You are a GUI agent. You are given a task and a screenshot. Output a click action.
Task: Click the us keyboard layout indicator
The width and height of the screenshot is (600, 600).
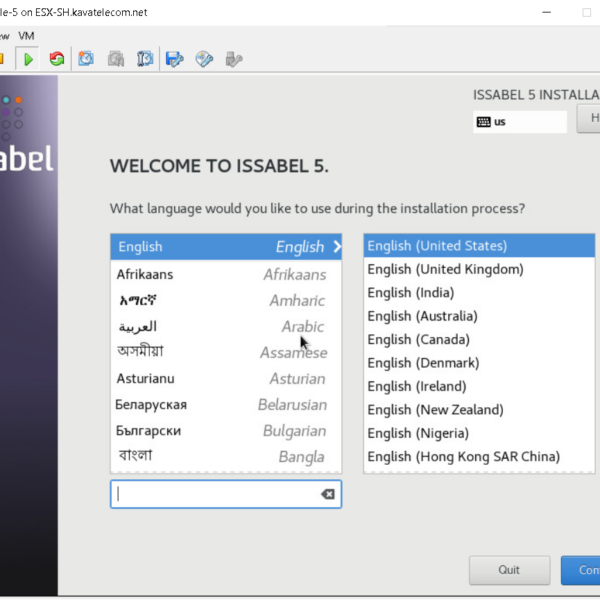pos(520,121)
